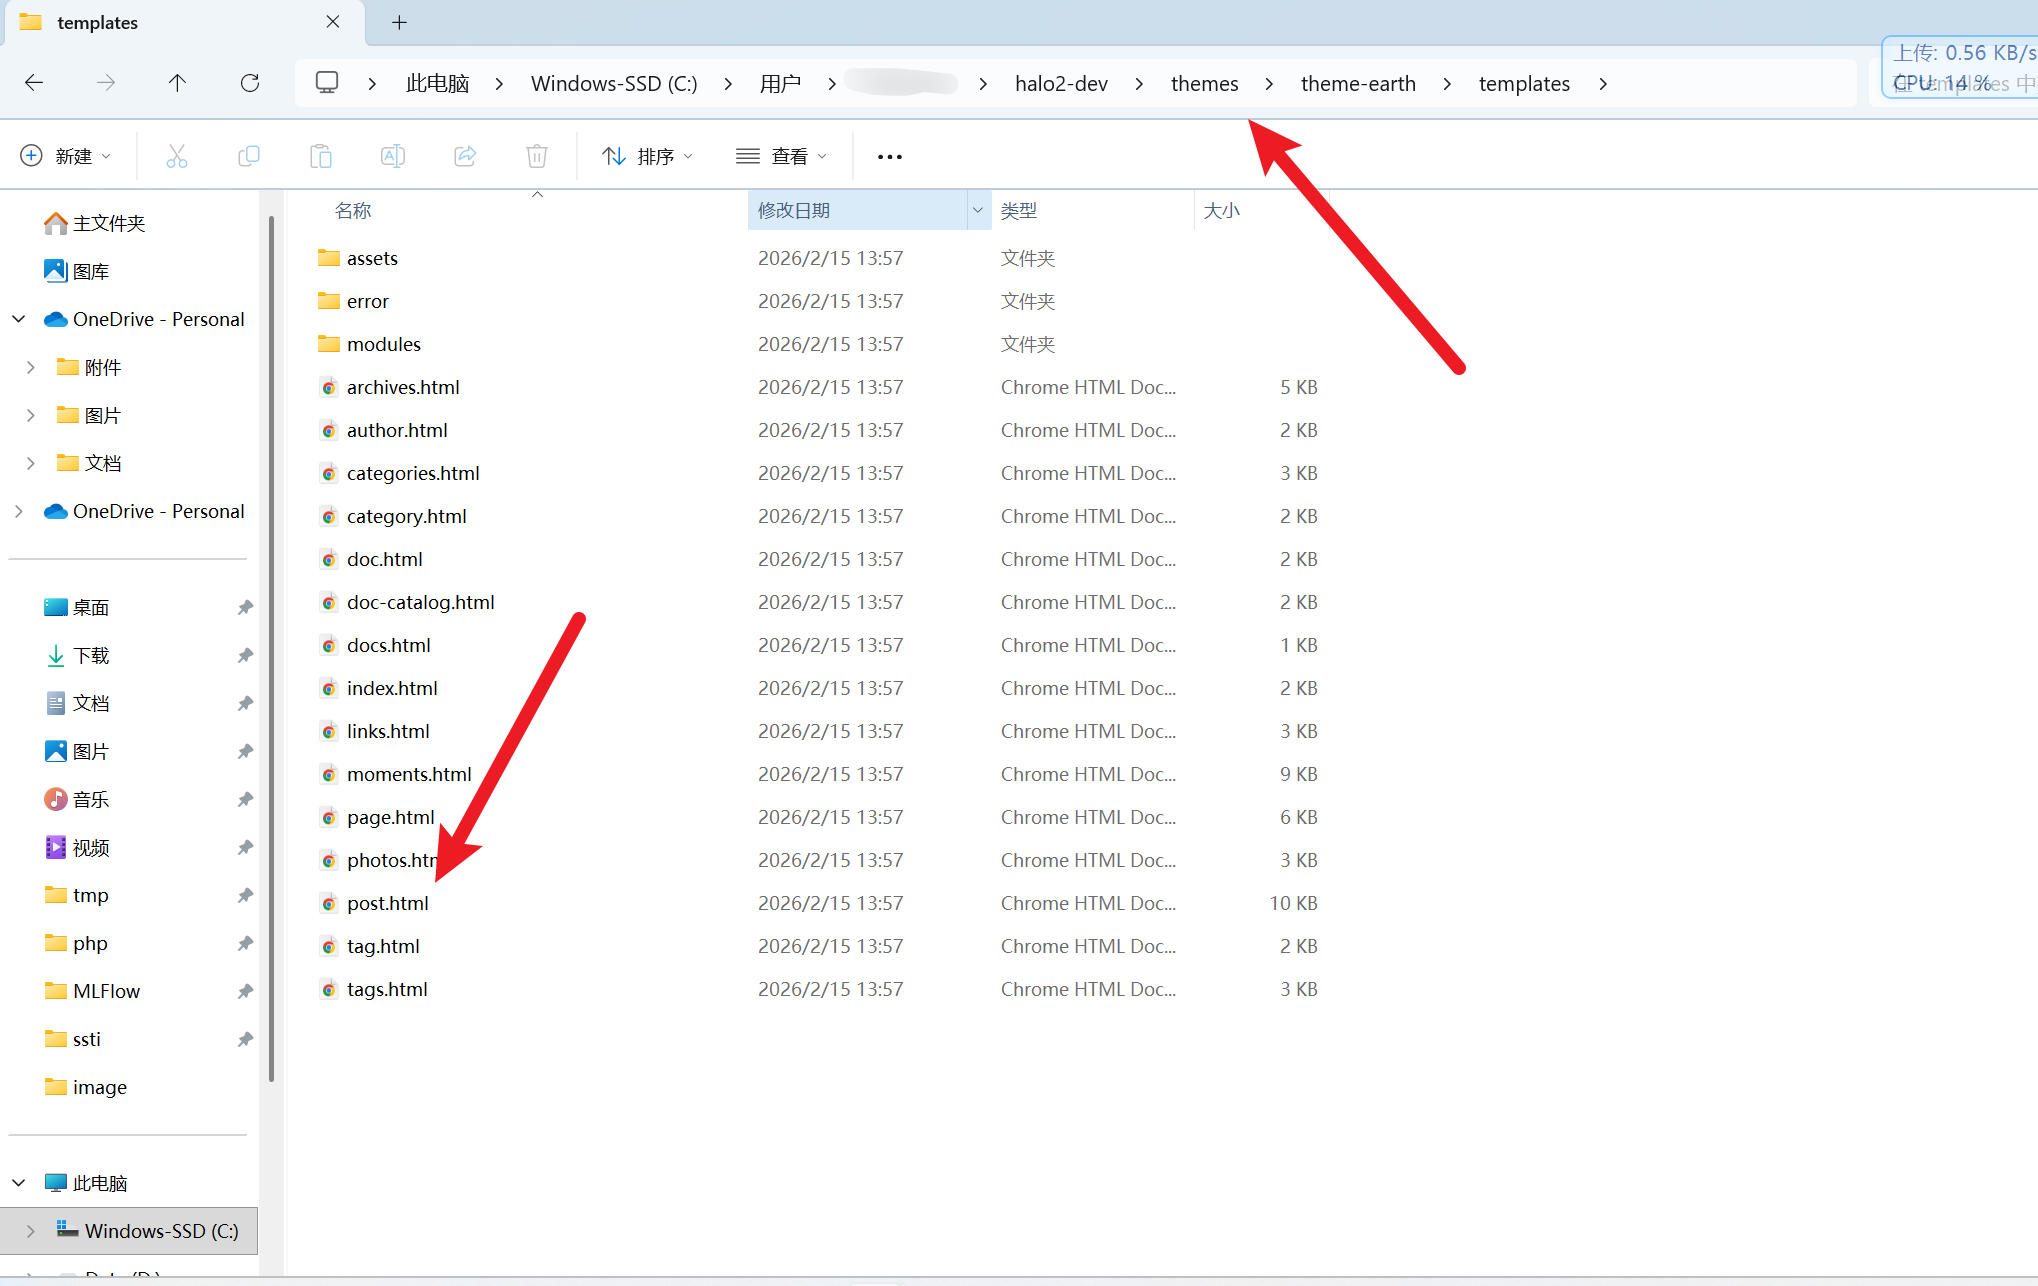Open the 排序 sort dropdown

click(647, 156)
